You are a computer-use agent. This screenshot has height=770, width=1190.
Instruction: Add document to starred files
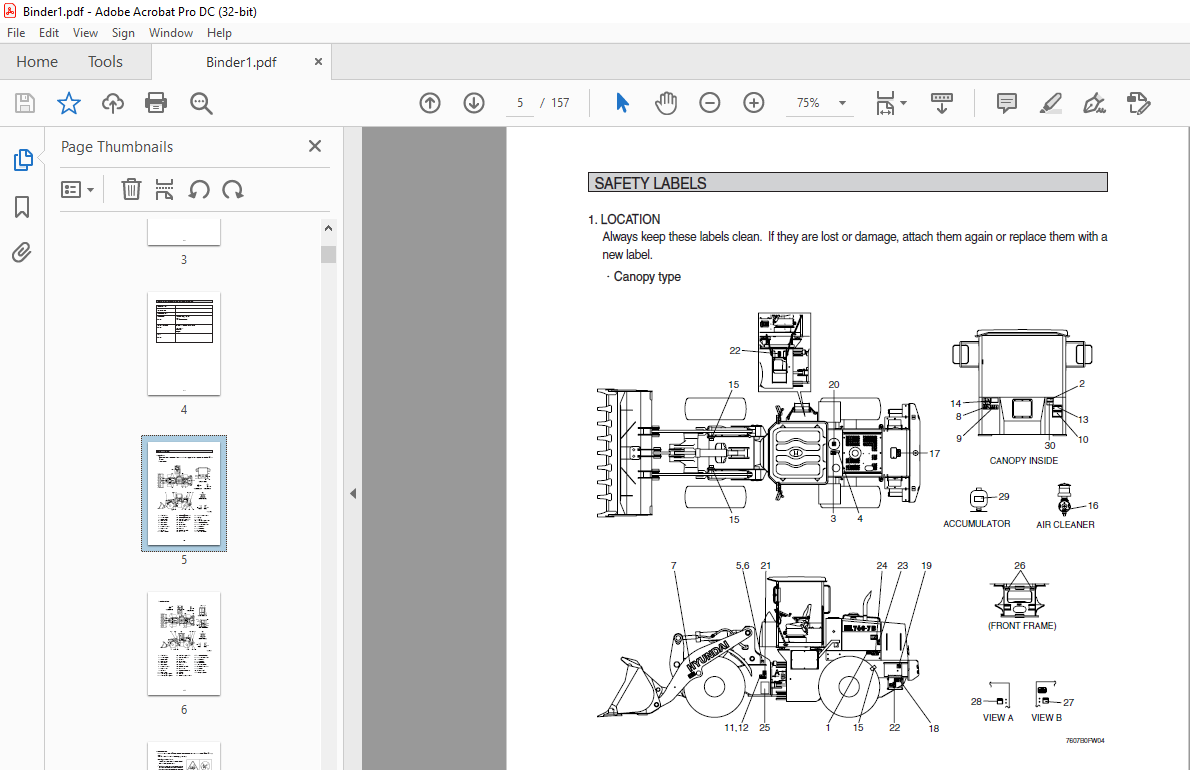pyautogui.click(x=69, y=103)
